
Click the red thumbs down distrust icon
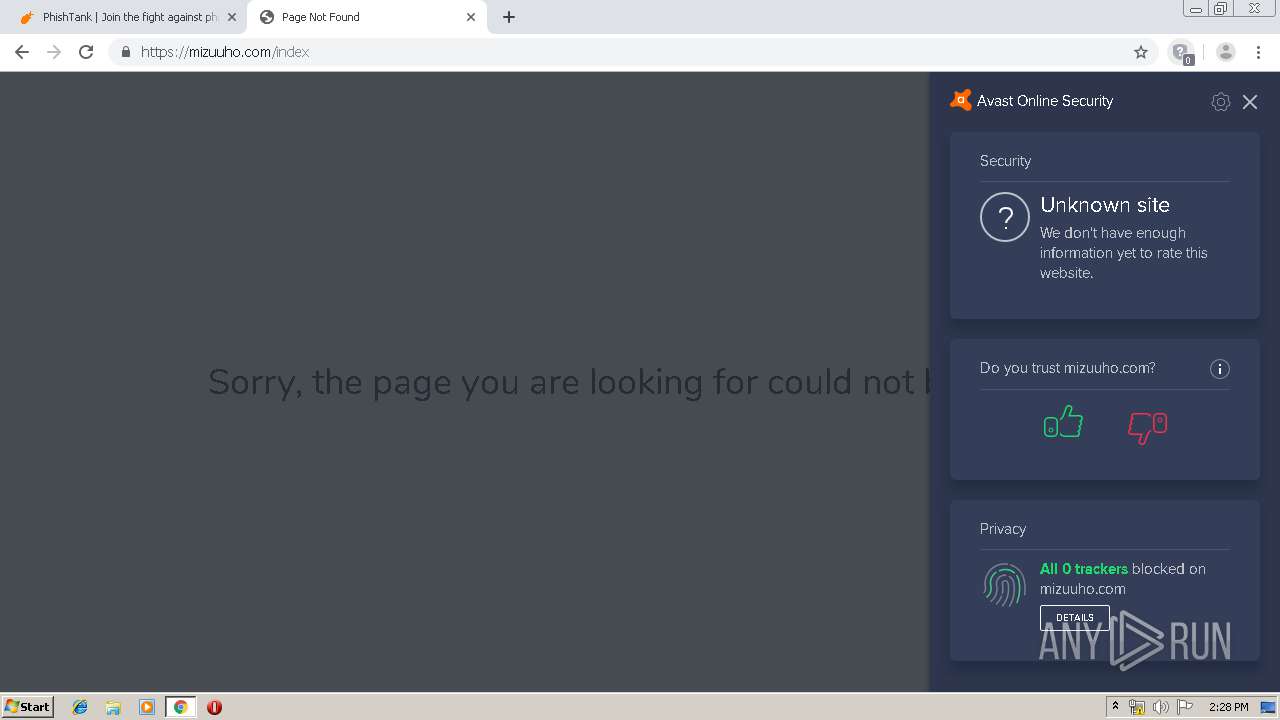pos(1147,428)
